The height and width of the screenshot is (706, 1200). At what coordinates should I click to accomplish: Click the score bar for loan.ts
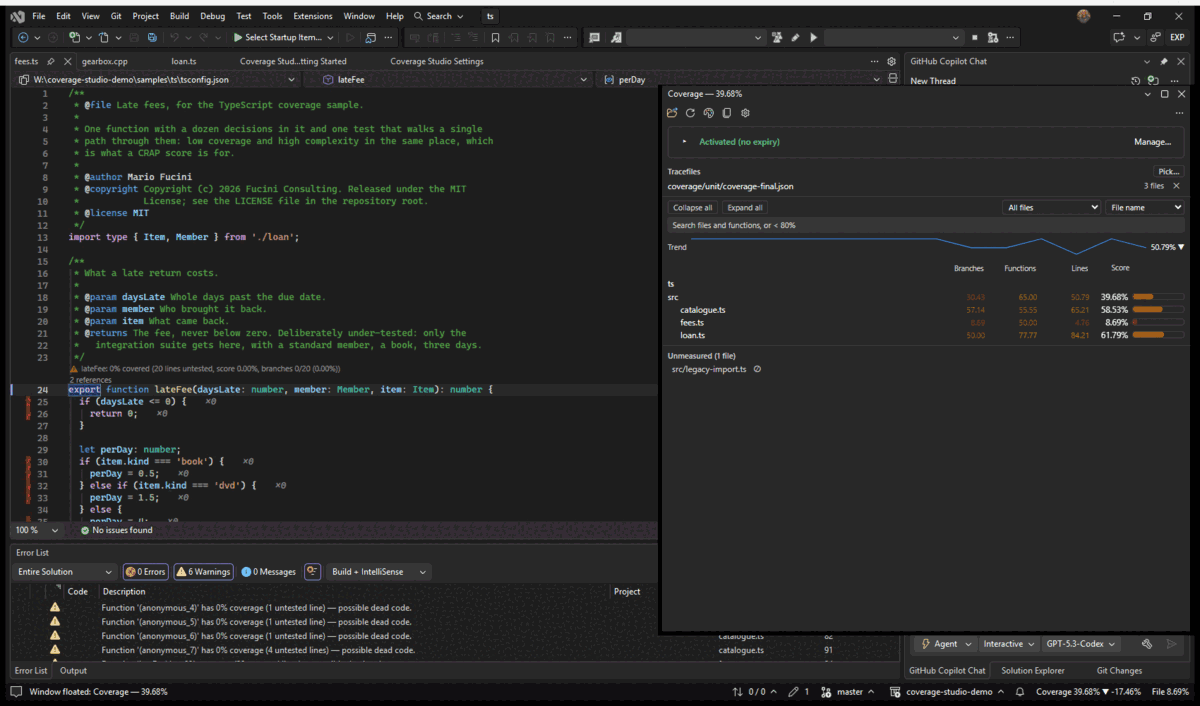[1157, 335]
